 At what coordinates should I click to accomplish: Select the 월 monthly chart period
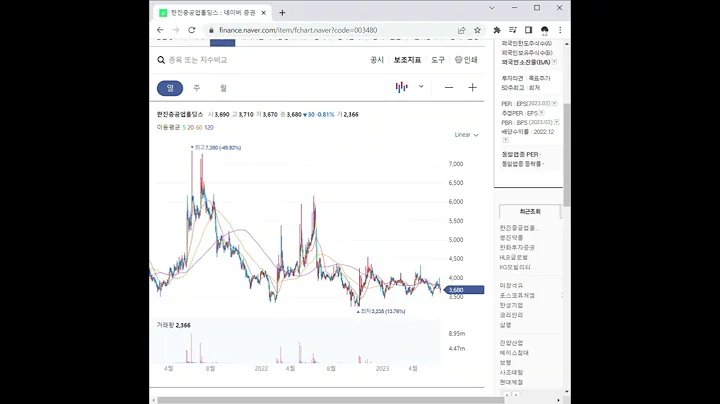223,88
